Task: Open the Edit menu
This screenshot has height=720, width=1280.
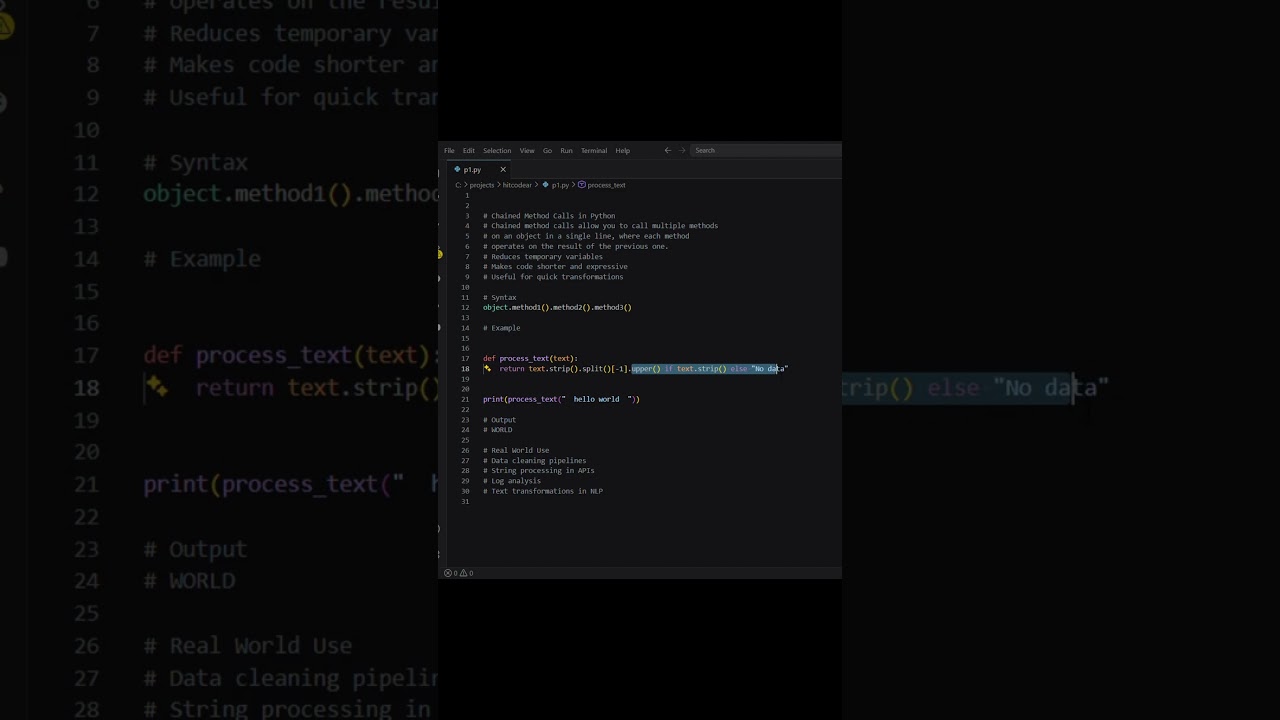Action: click(468, 150)
